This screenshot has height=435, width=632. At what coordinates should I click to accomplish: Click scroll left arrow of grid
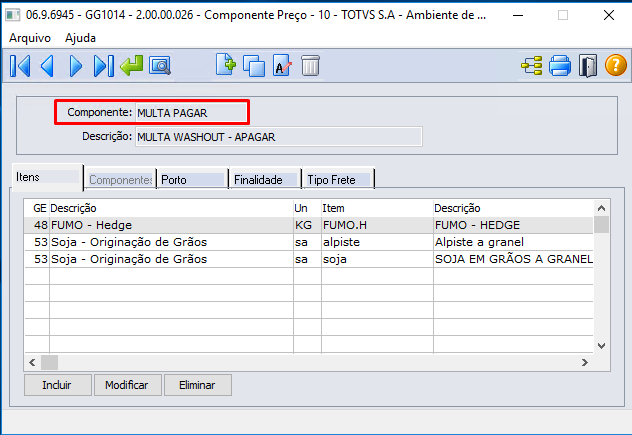32,362
